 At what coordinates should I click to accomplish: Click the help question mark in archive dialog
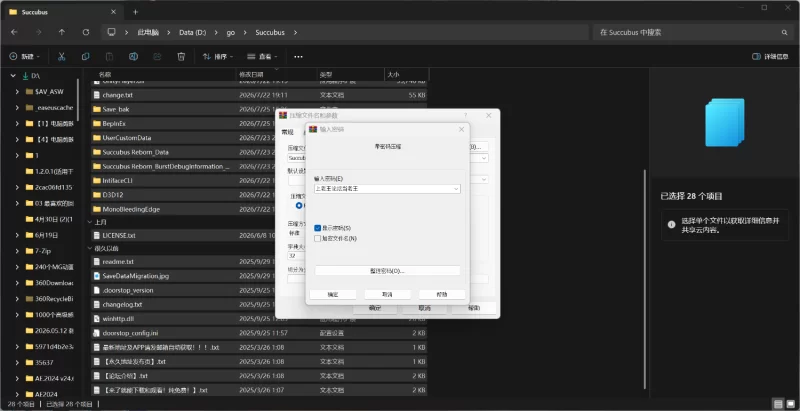click(x=465, y=116)
